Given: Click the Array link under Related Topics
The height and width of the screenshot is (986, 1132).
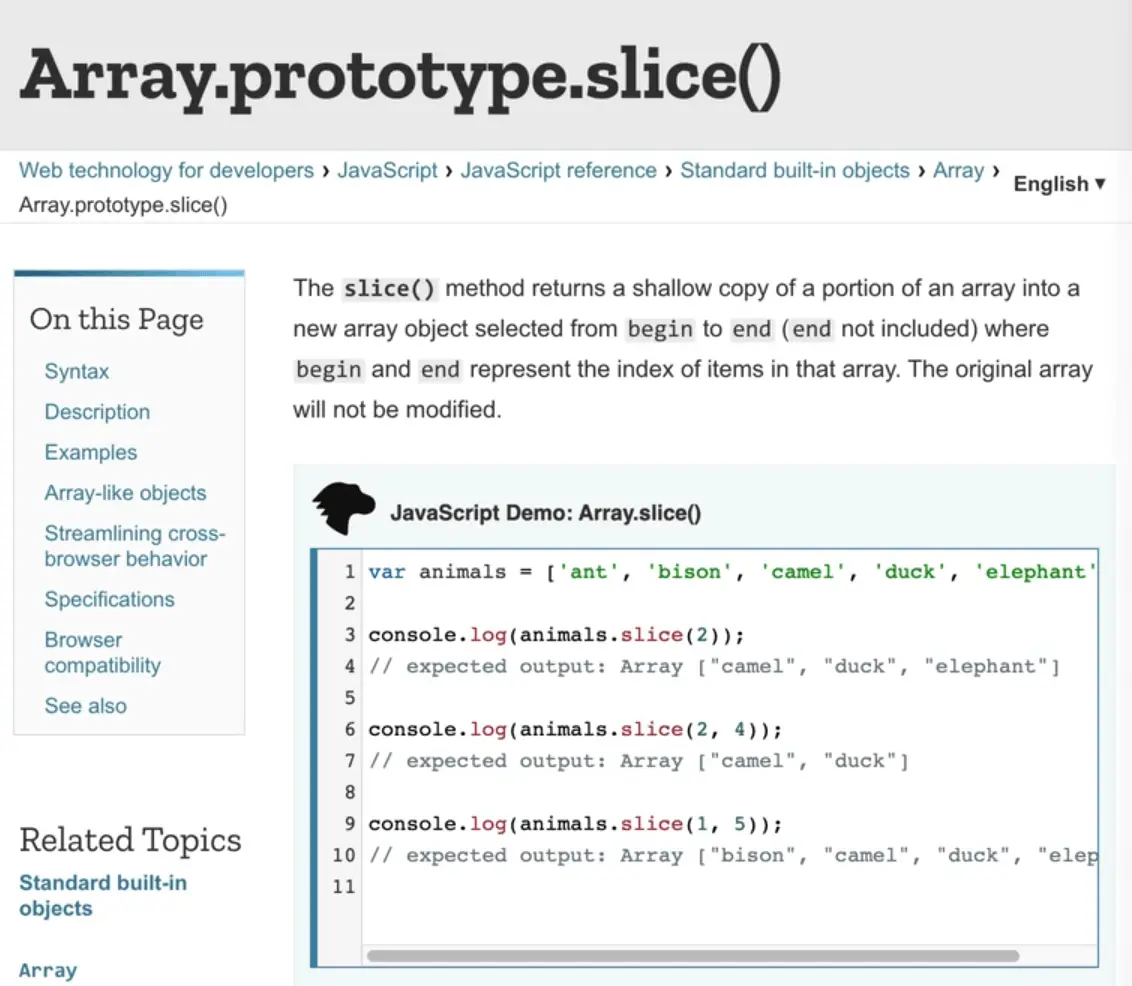Looking at the screenshot, I should point(48,970).
